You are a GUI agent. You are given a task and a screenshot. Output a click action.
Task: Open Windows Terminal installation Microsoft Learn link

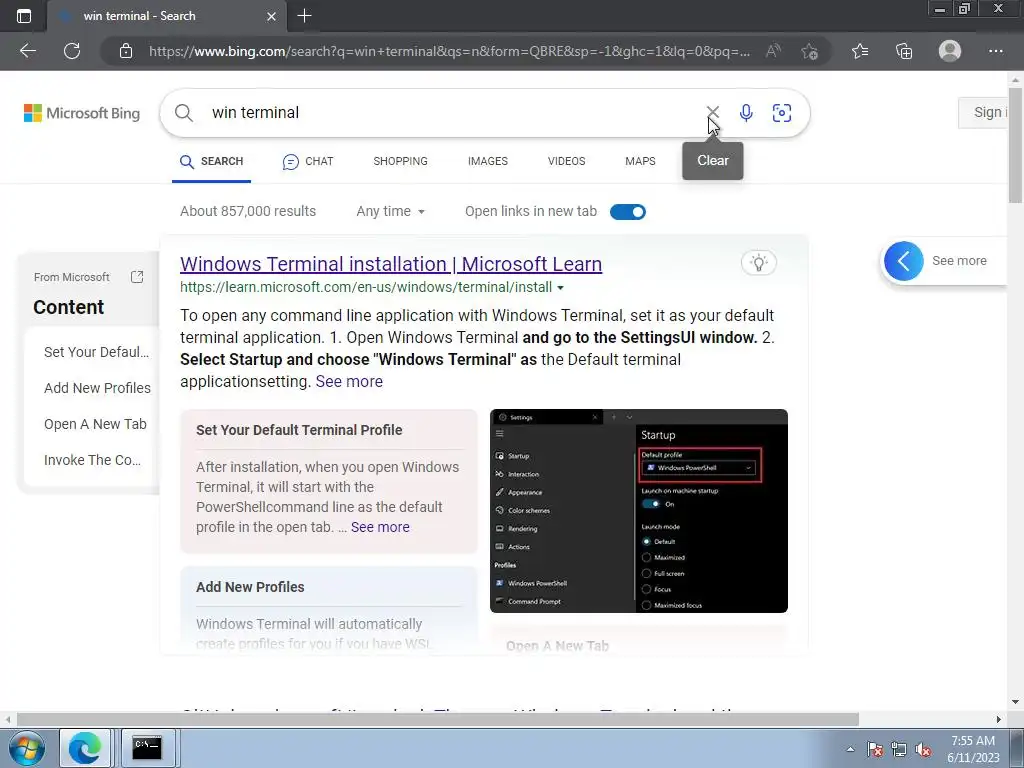click(391, 264)
